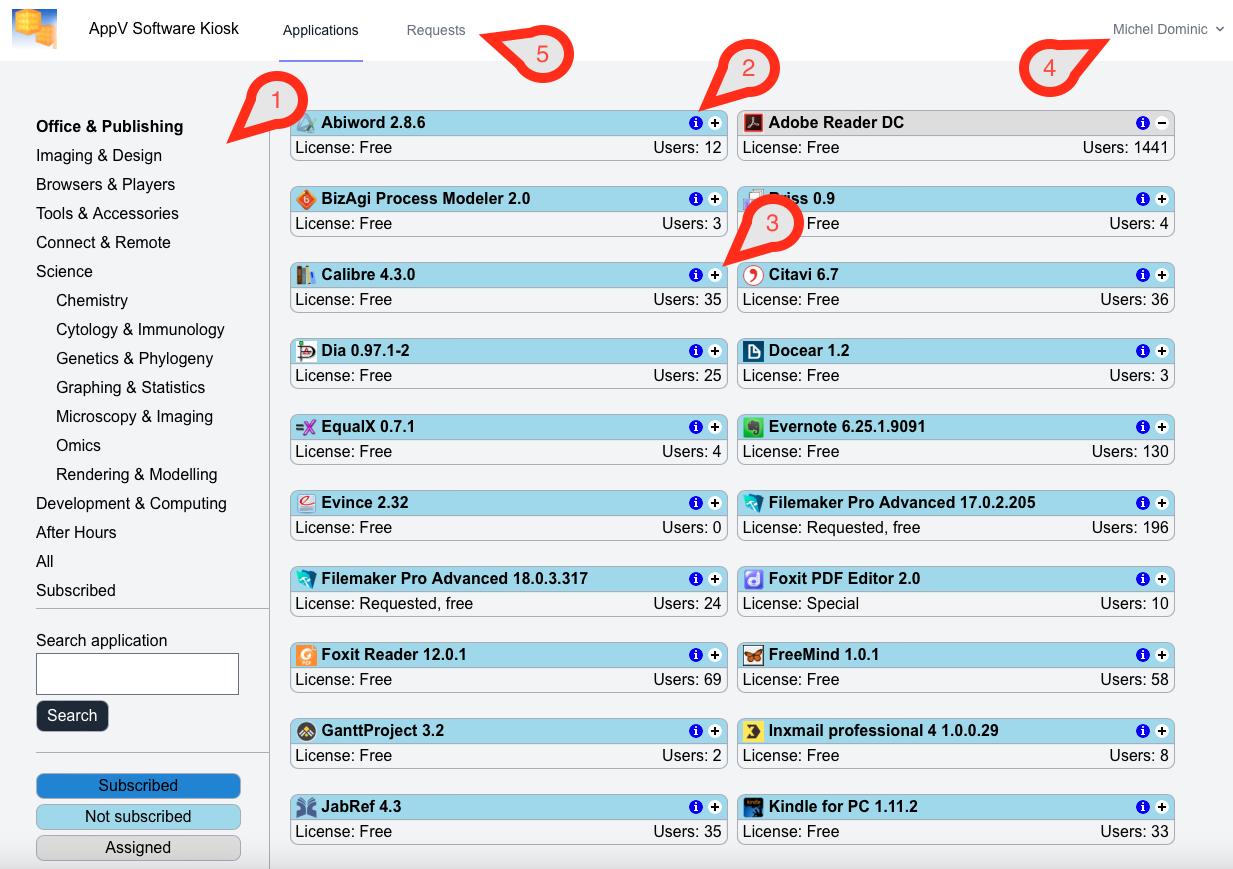View info for Filemaker Pro Advanced 18.0.3.317
Image resolution: width=1233 pixels, height=869 pixels.
[x=696, y=579]
